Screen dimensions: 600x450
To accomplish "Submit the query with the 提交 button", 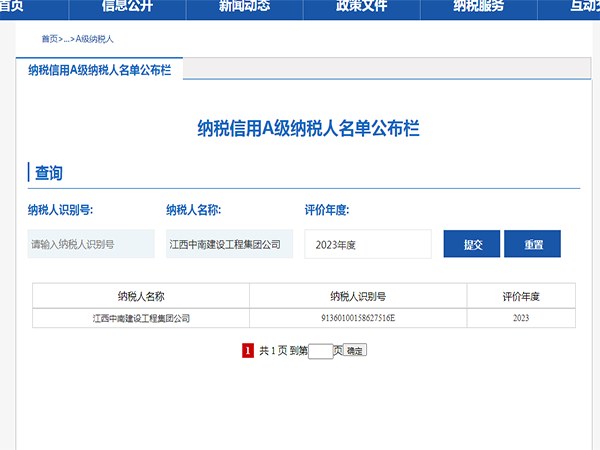I will click(472, 244).
